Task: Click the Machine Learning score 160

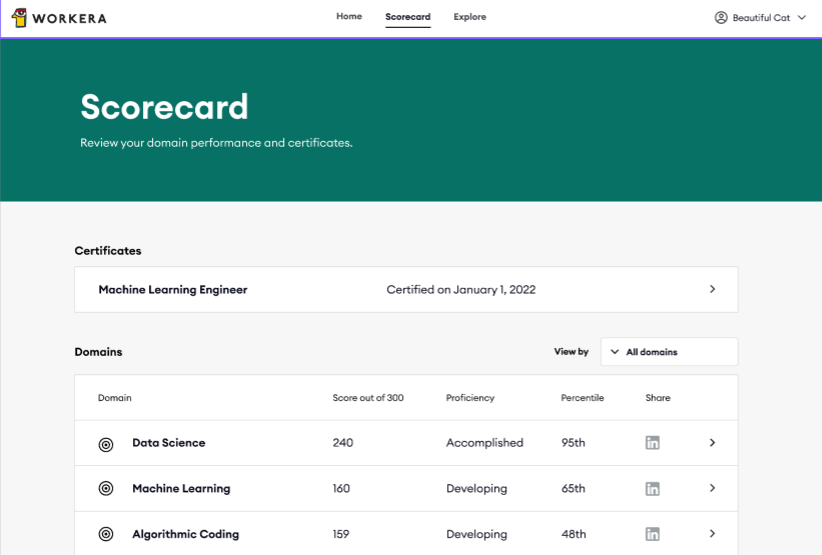Action: [341, 488]
